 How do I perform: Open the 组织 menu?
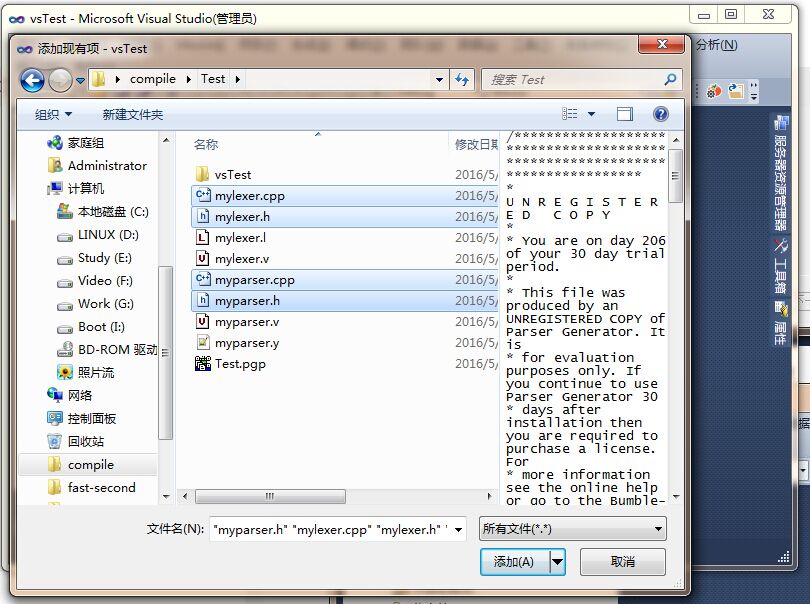point(53,114)
